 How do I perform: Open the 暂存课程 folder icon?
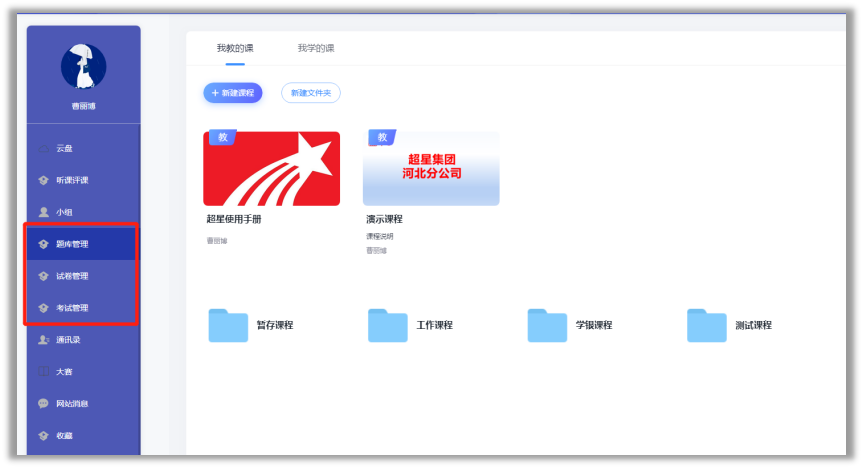tap(228, 325)
